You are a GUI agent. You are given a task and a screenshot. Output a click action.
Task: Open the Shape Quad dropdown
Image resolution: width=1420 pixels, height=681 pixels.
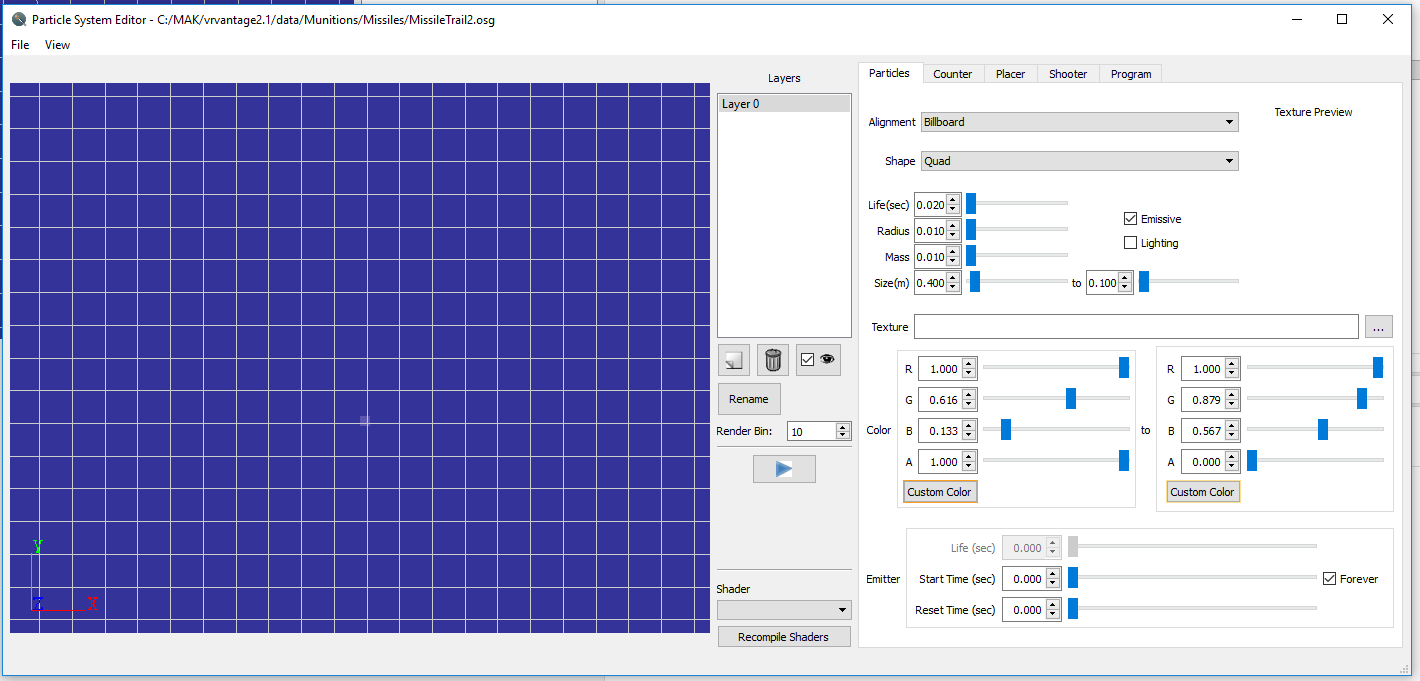click(1079, 161)
